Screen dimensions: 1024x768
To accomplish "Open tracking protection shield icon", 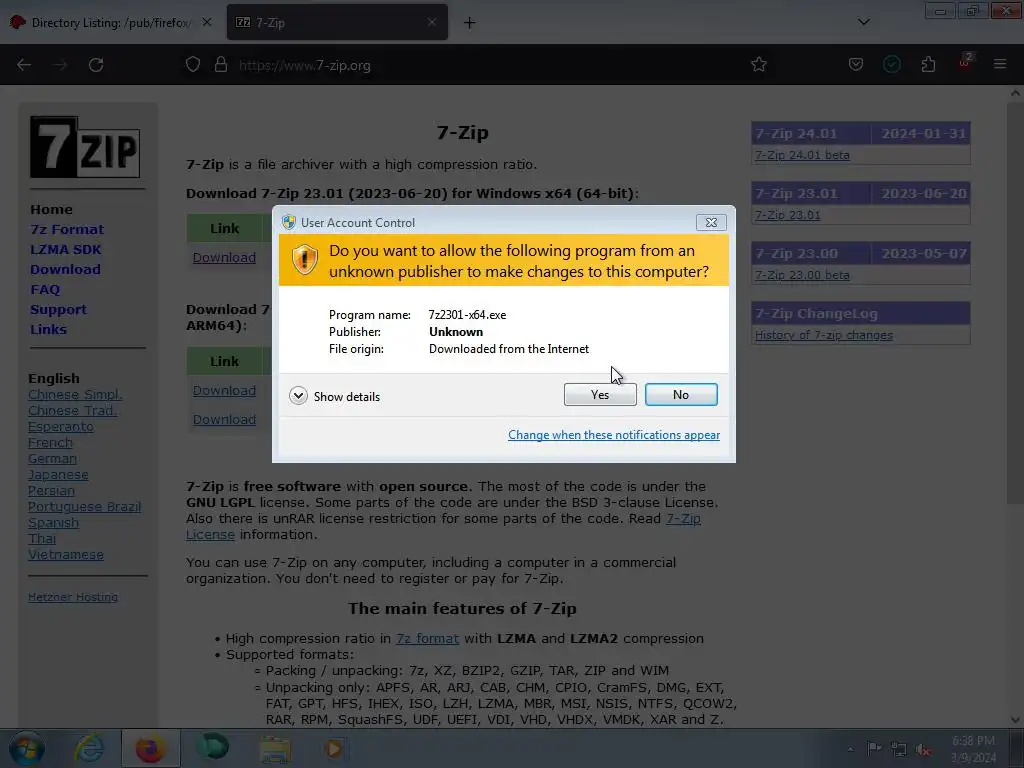I will (193, 65).
